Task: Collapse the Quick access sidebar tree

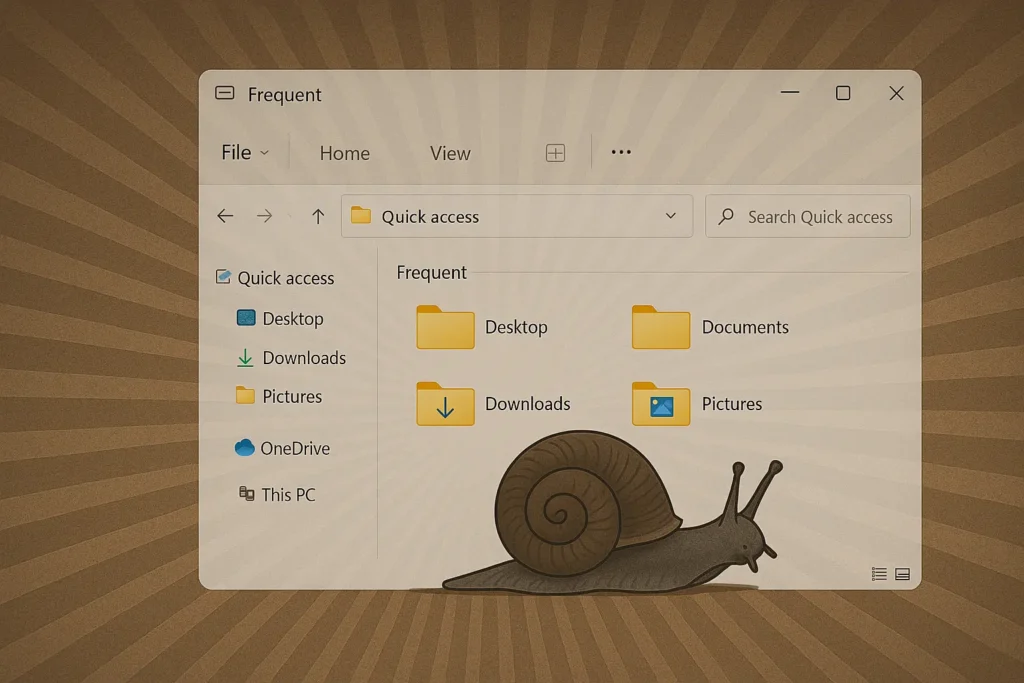Action: (223, 278)
